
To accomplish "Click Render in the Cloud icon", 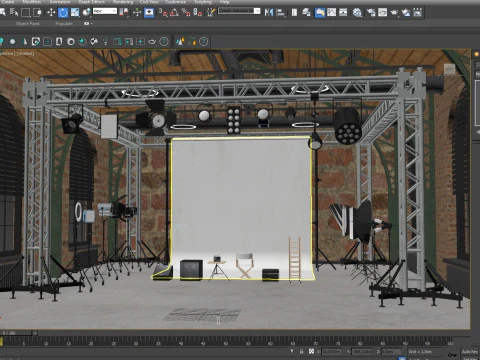I will tap(406, 13).
